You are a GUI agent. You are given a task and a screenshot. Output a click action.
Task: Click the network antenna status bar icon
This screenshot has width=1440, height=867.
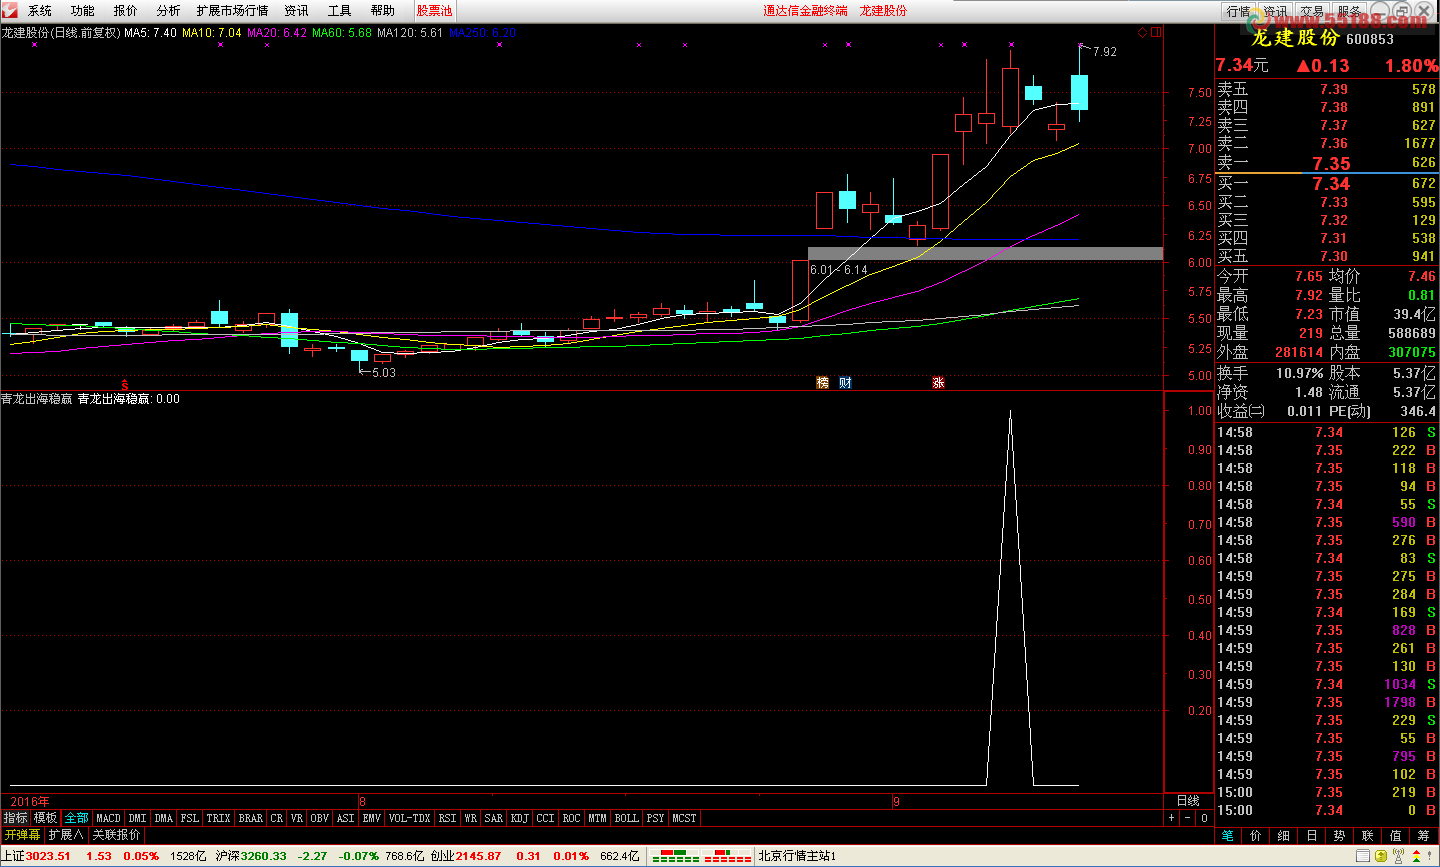pyautogui.click(x=1398, y=856)
